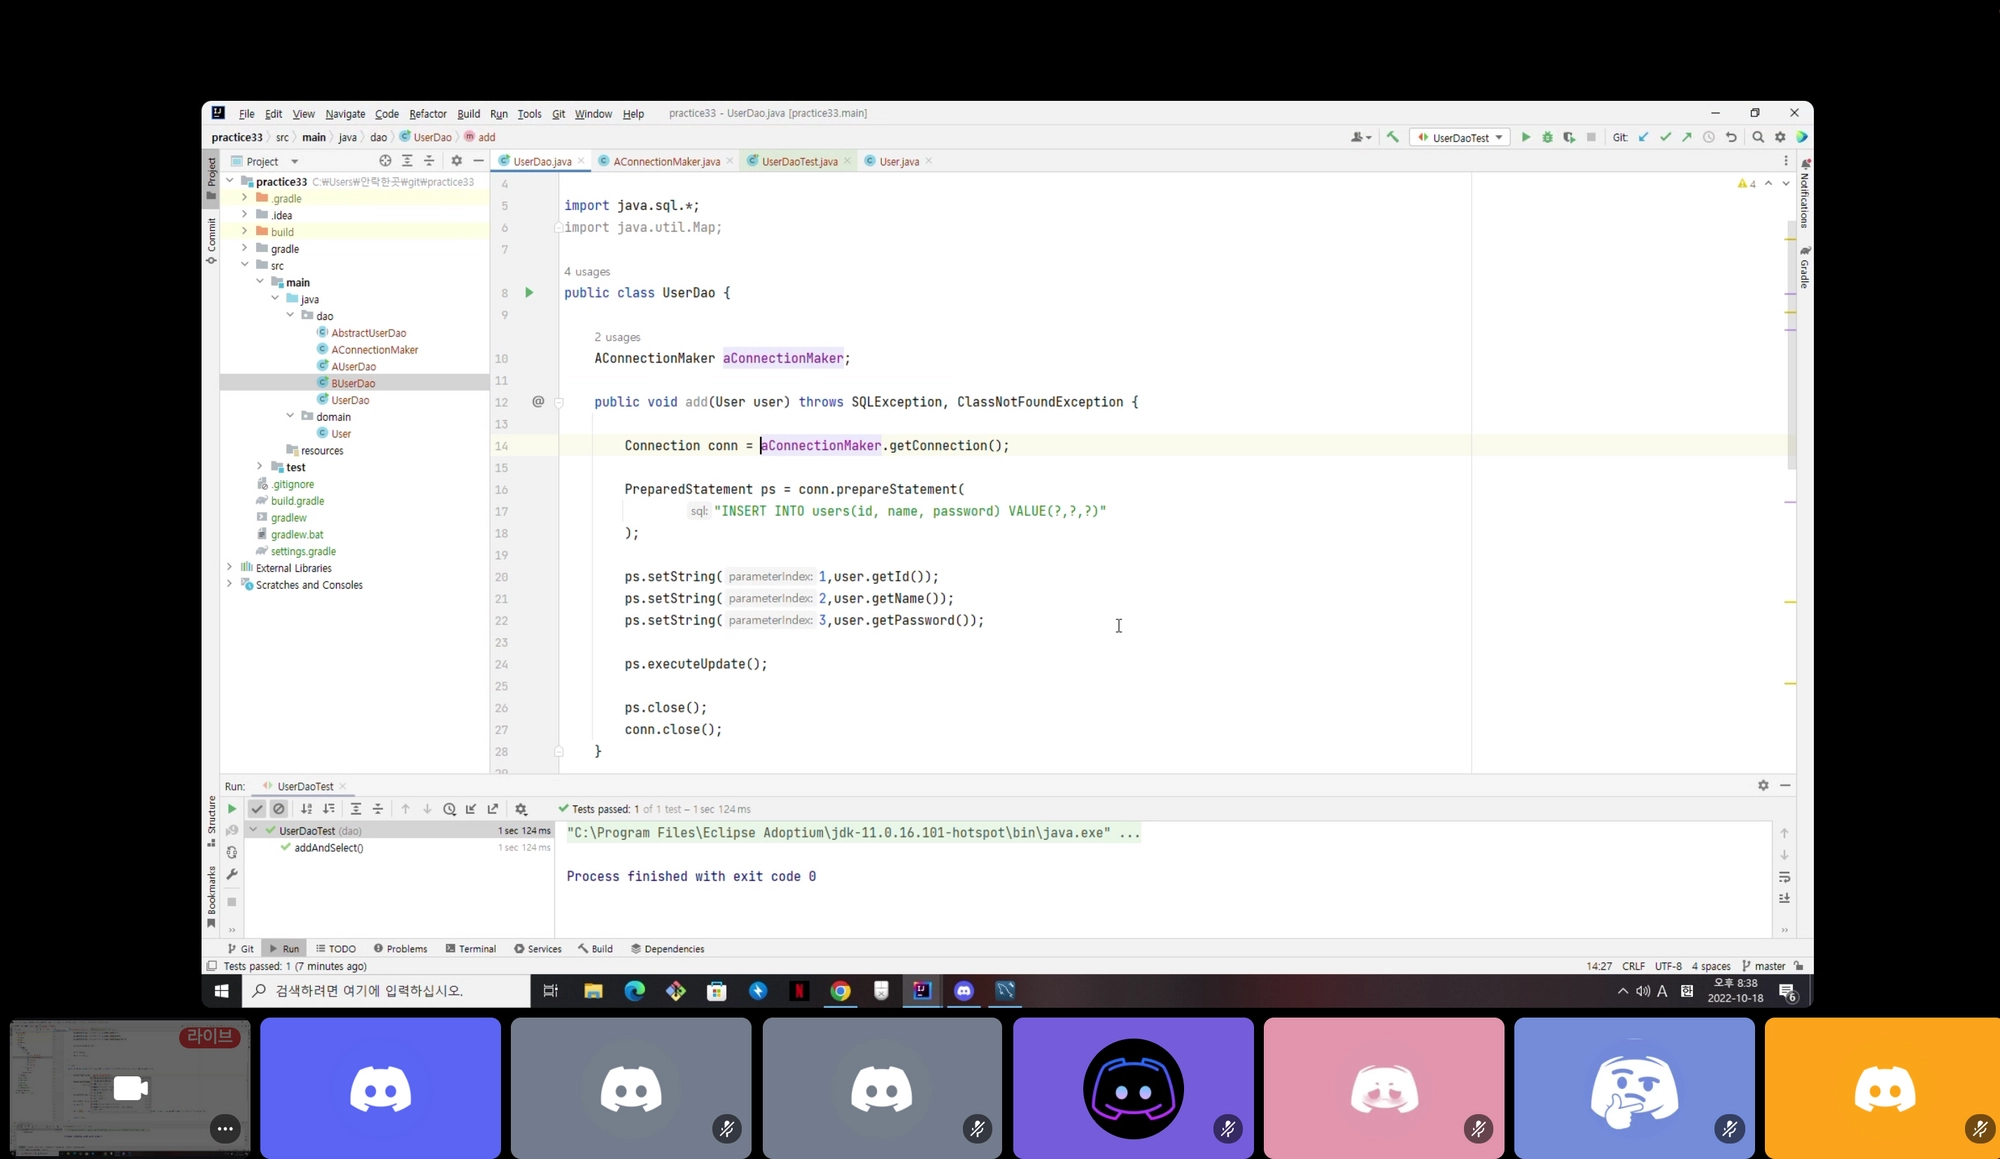Push commits with Git push arrow
The width and height of the screenshot is (2000, 1159).
[1687, 137]
